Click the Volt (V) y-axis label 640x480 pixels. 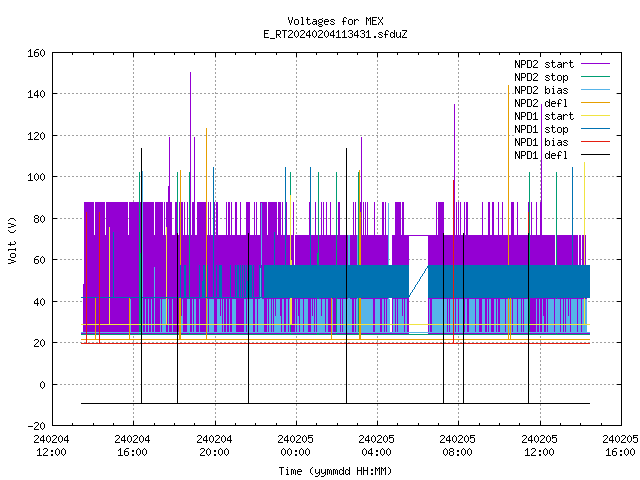13,240
